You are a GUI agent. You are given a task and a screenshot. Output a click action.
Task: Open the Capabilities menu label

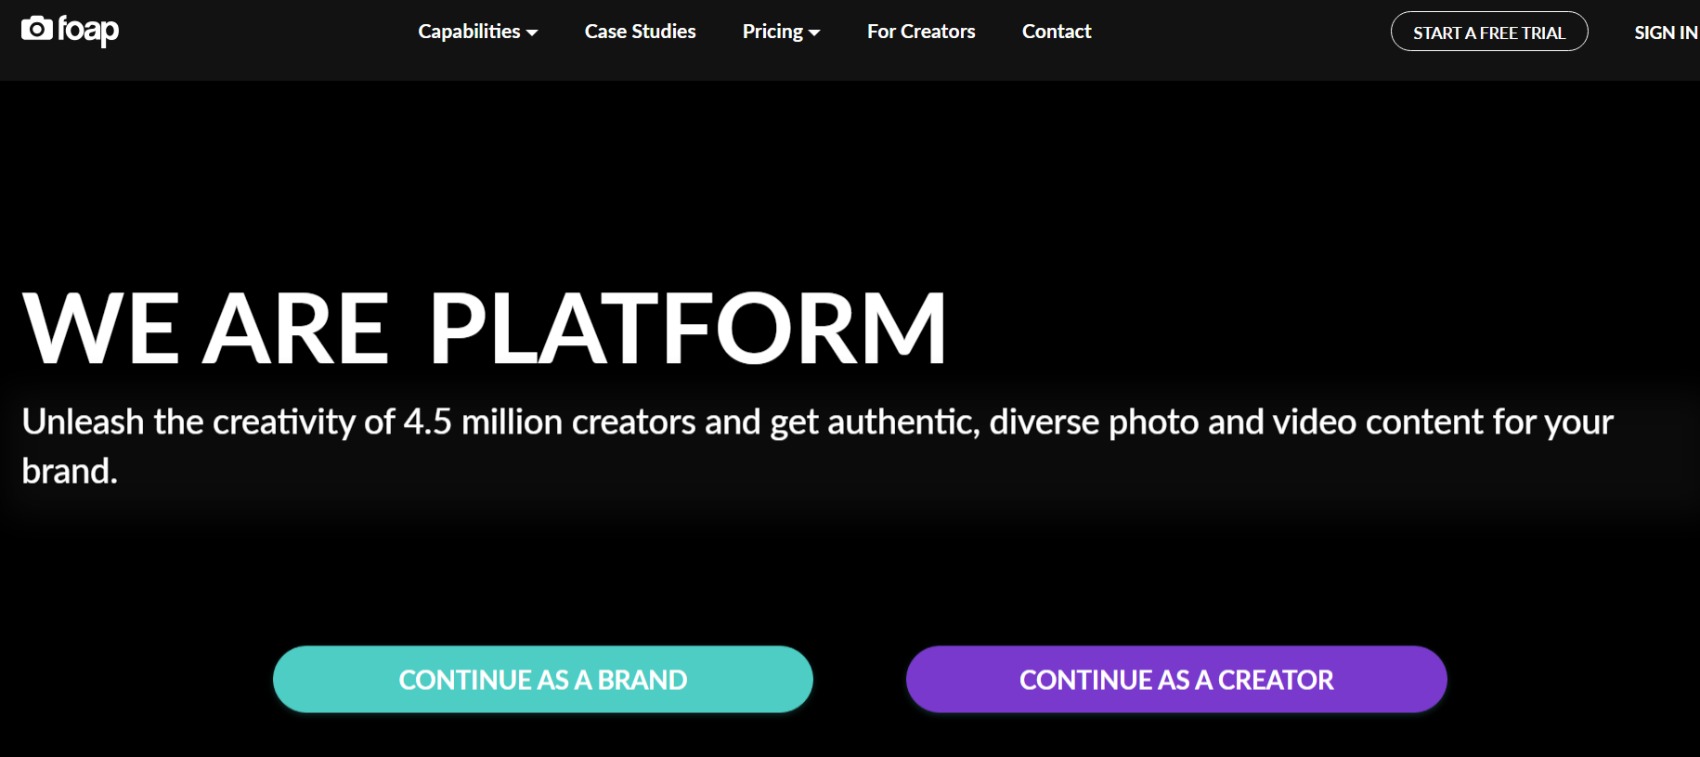click(x=469, y=31)
